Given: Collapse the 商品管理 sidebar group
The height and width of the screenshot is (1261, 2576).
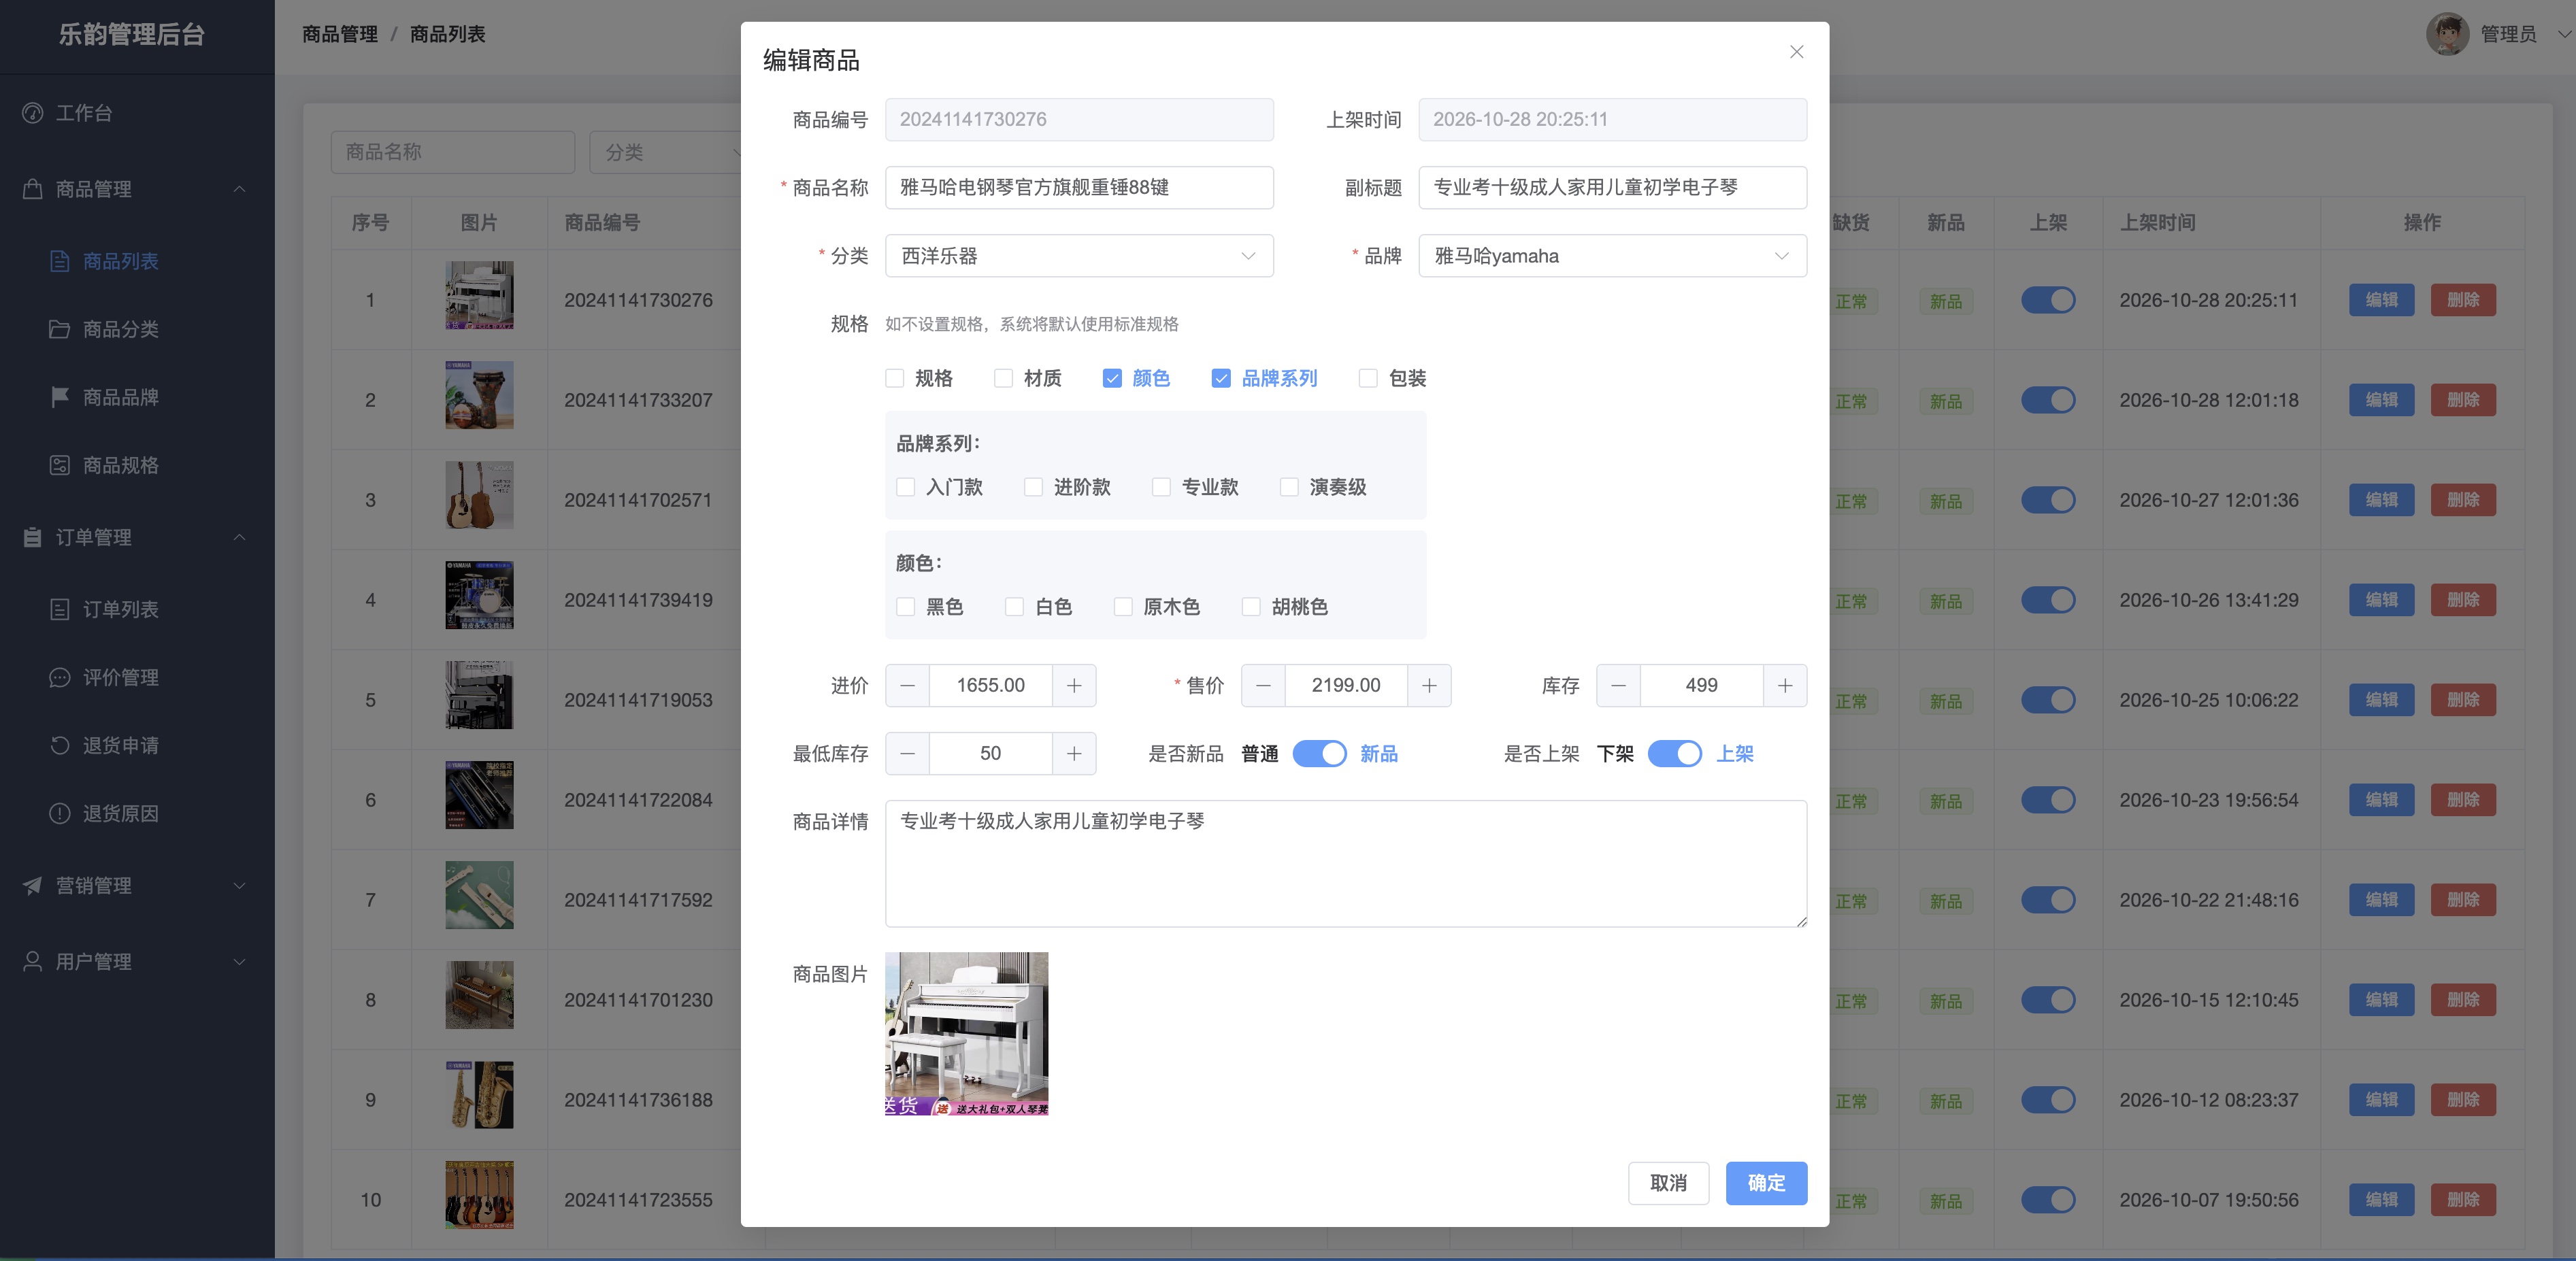Looking at the screenshot, I should tap(240, 189).
